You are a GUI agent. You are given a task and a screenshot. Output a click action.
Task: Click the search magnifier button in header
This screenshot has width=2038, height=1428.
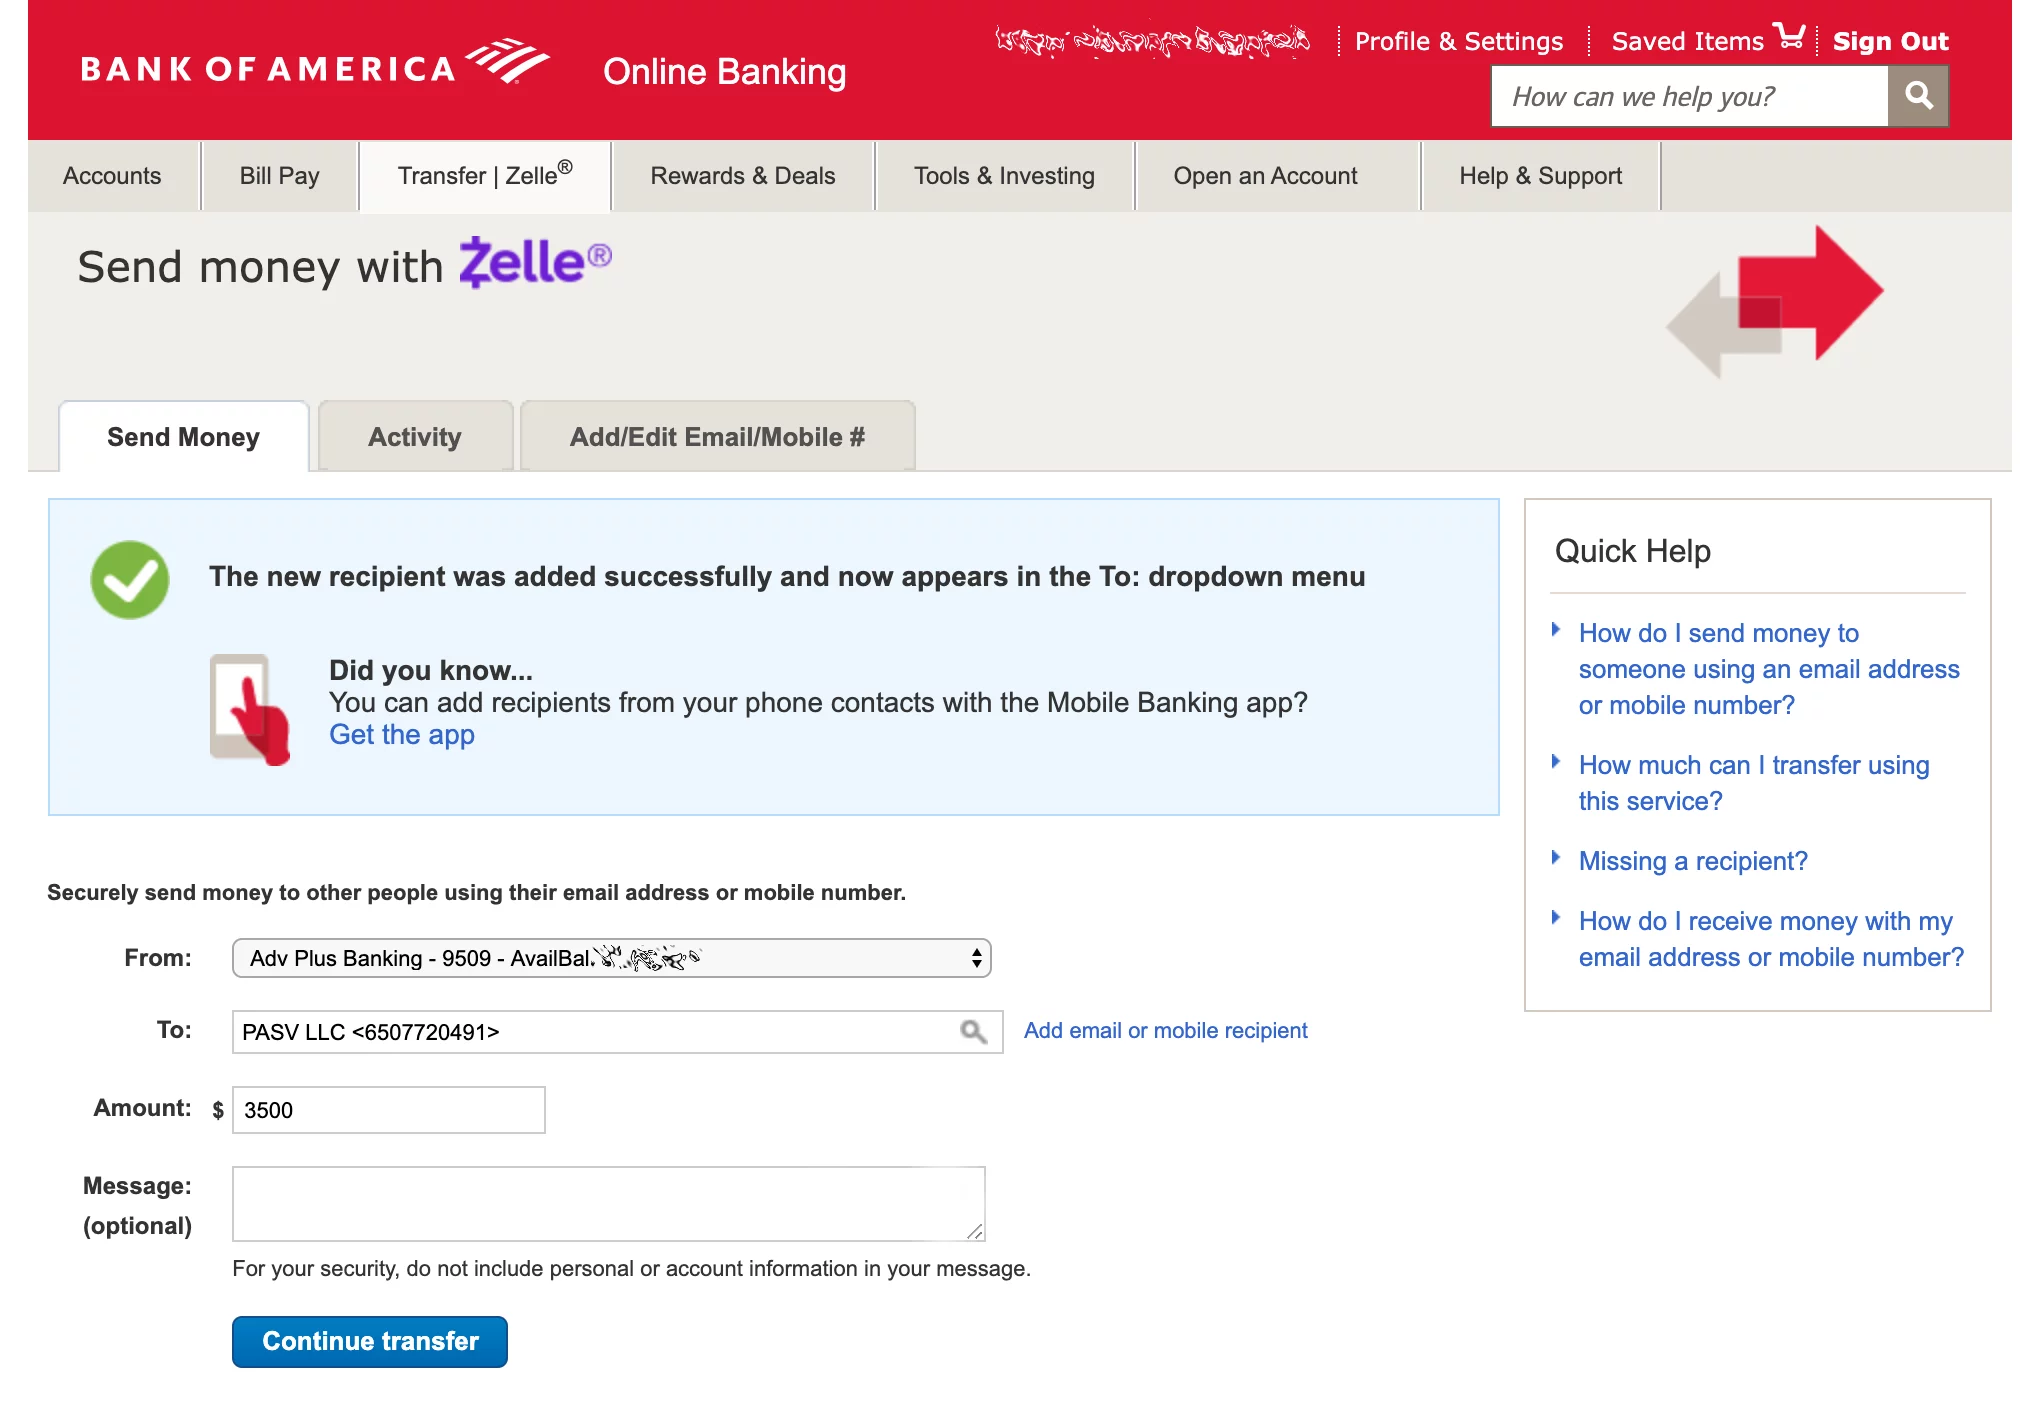tap(1917, 96)
